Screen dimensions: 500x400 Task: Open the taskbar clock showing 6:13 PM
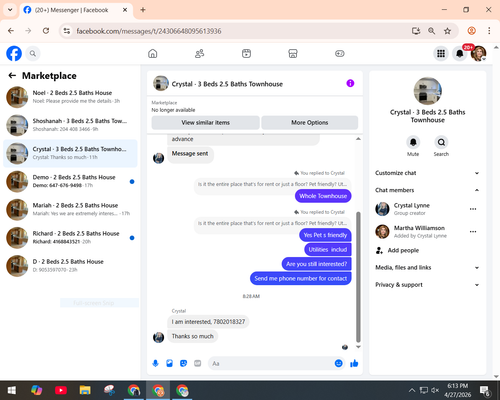(458, 390)
